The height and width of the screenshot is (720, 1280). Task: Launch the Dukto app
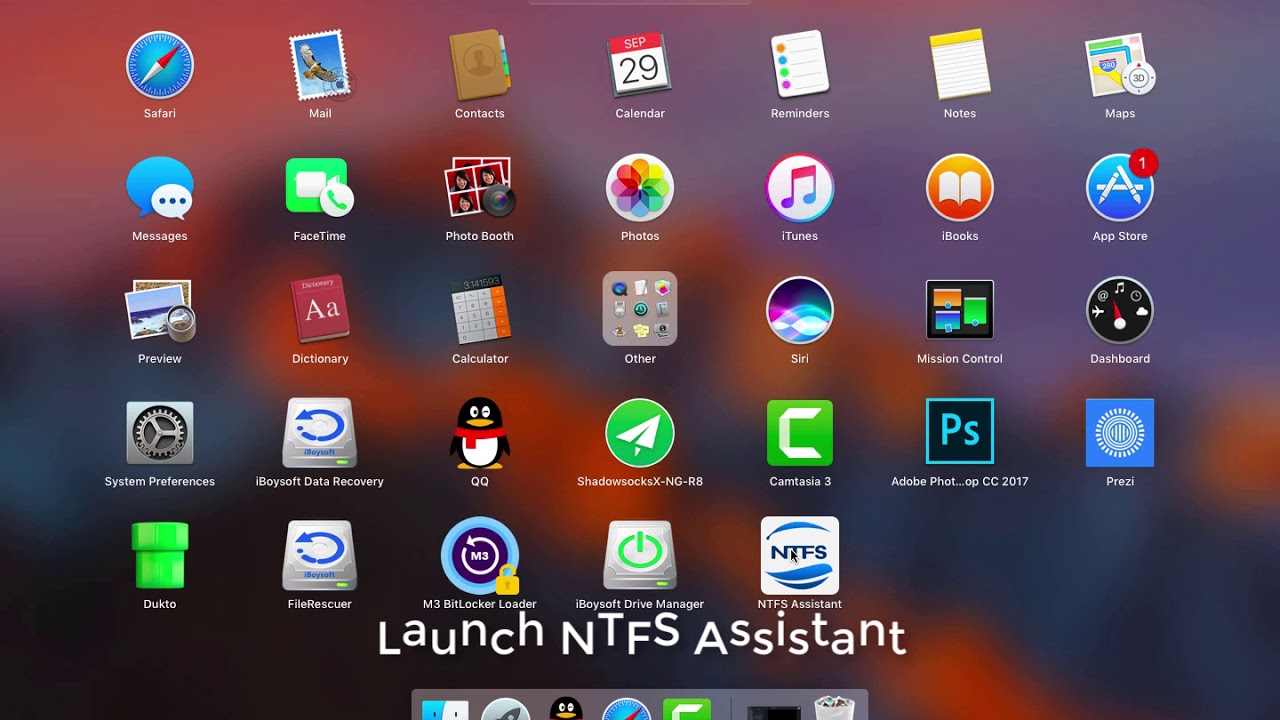tap(160, 556)
